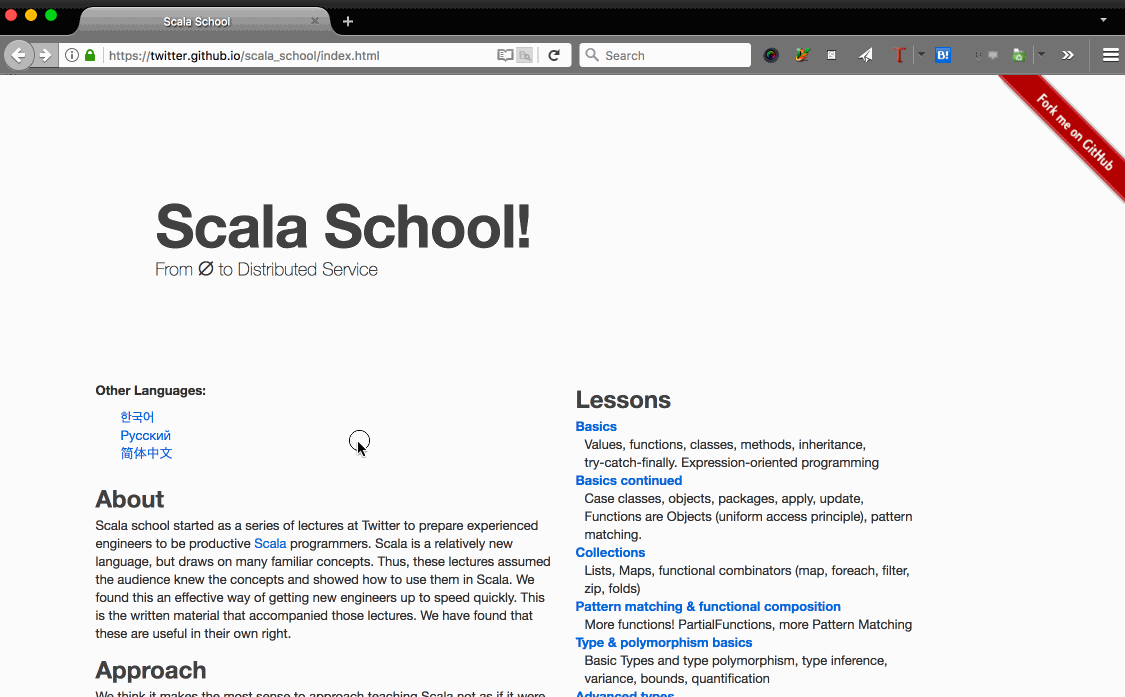The height and width of the screenshot is (697, 1125).
Task: Open the Basics lesson
Action: point(596,426)
